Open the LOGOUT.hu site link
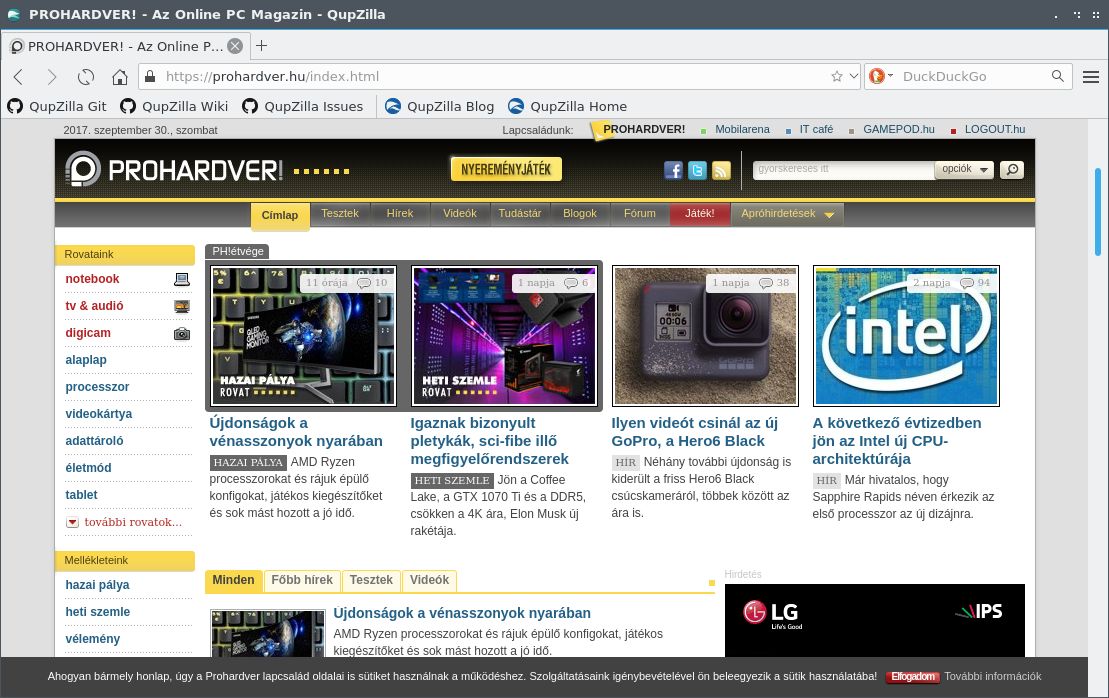 point(994,129)
